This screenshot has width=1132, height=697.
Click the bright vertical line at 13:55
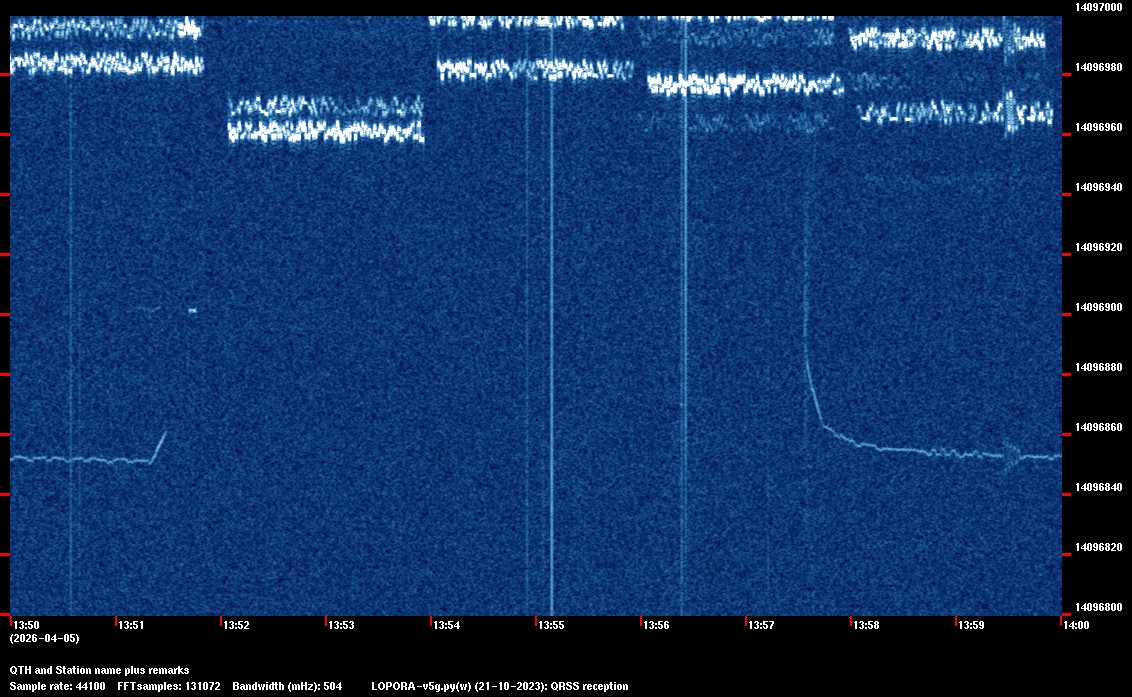552,318
